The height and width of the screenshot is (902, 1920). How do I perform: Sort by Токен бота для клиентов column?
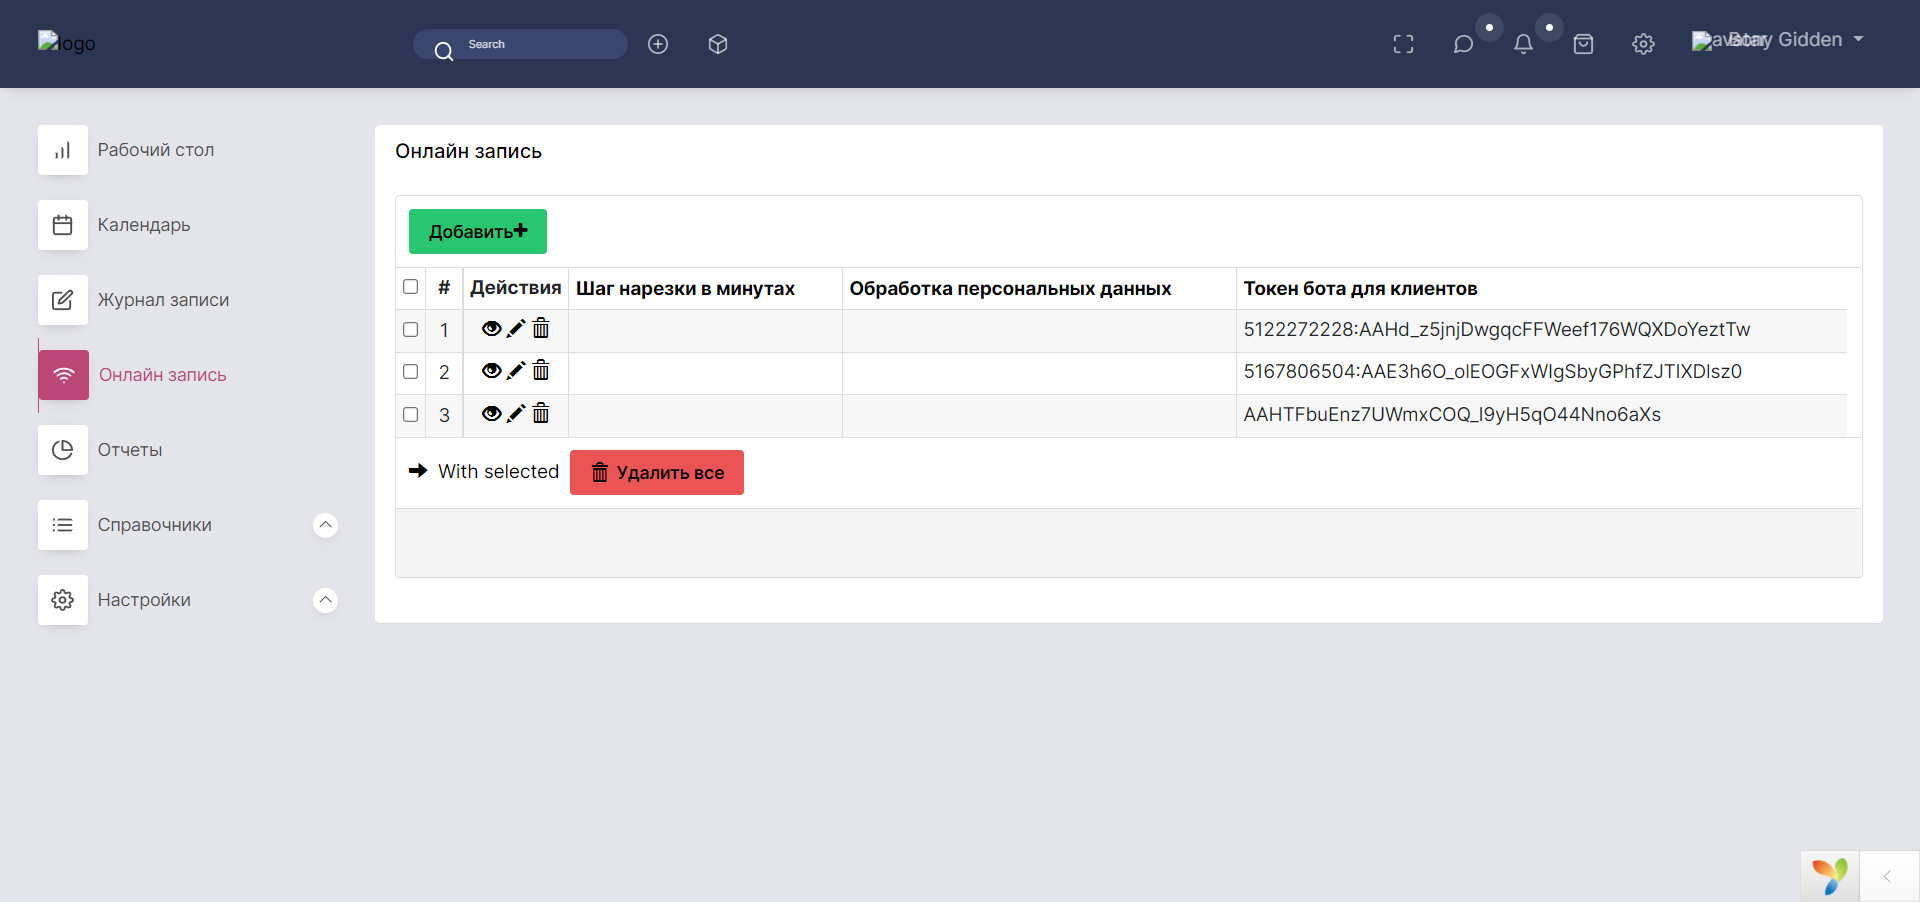pos(1360,289)
